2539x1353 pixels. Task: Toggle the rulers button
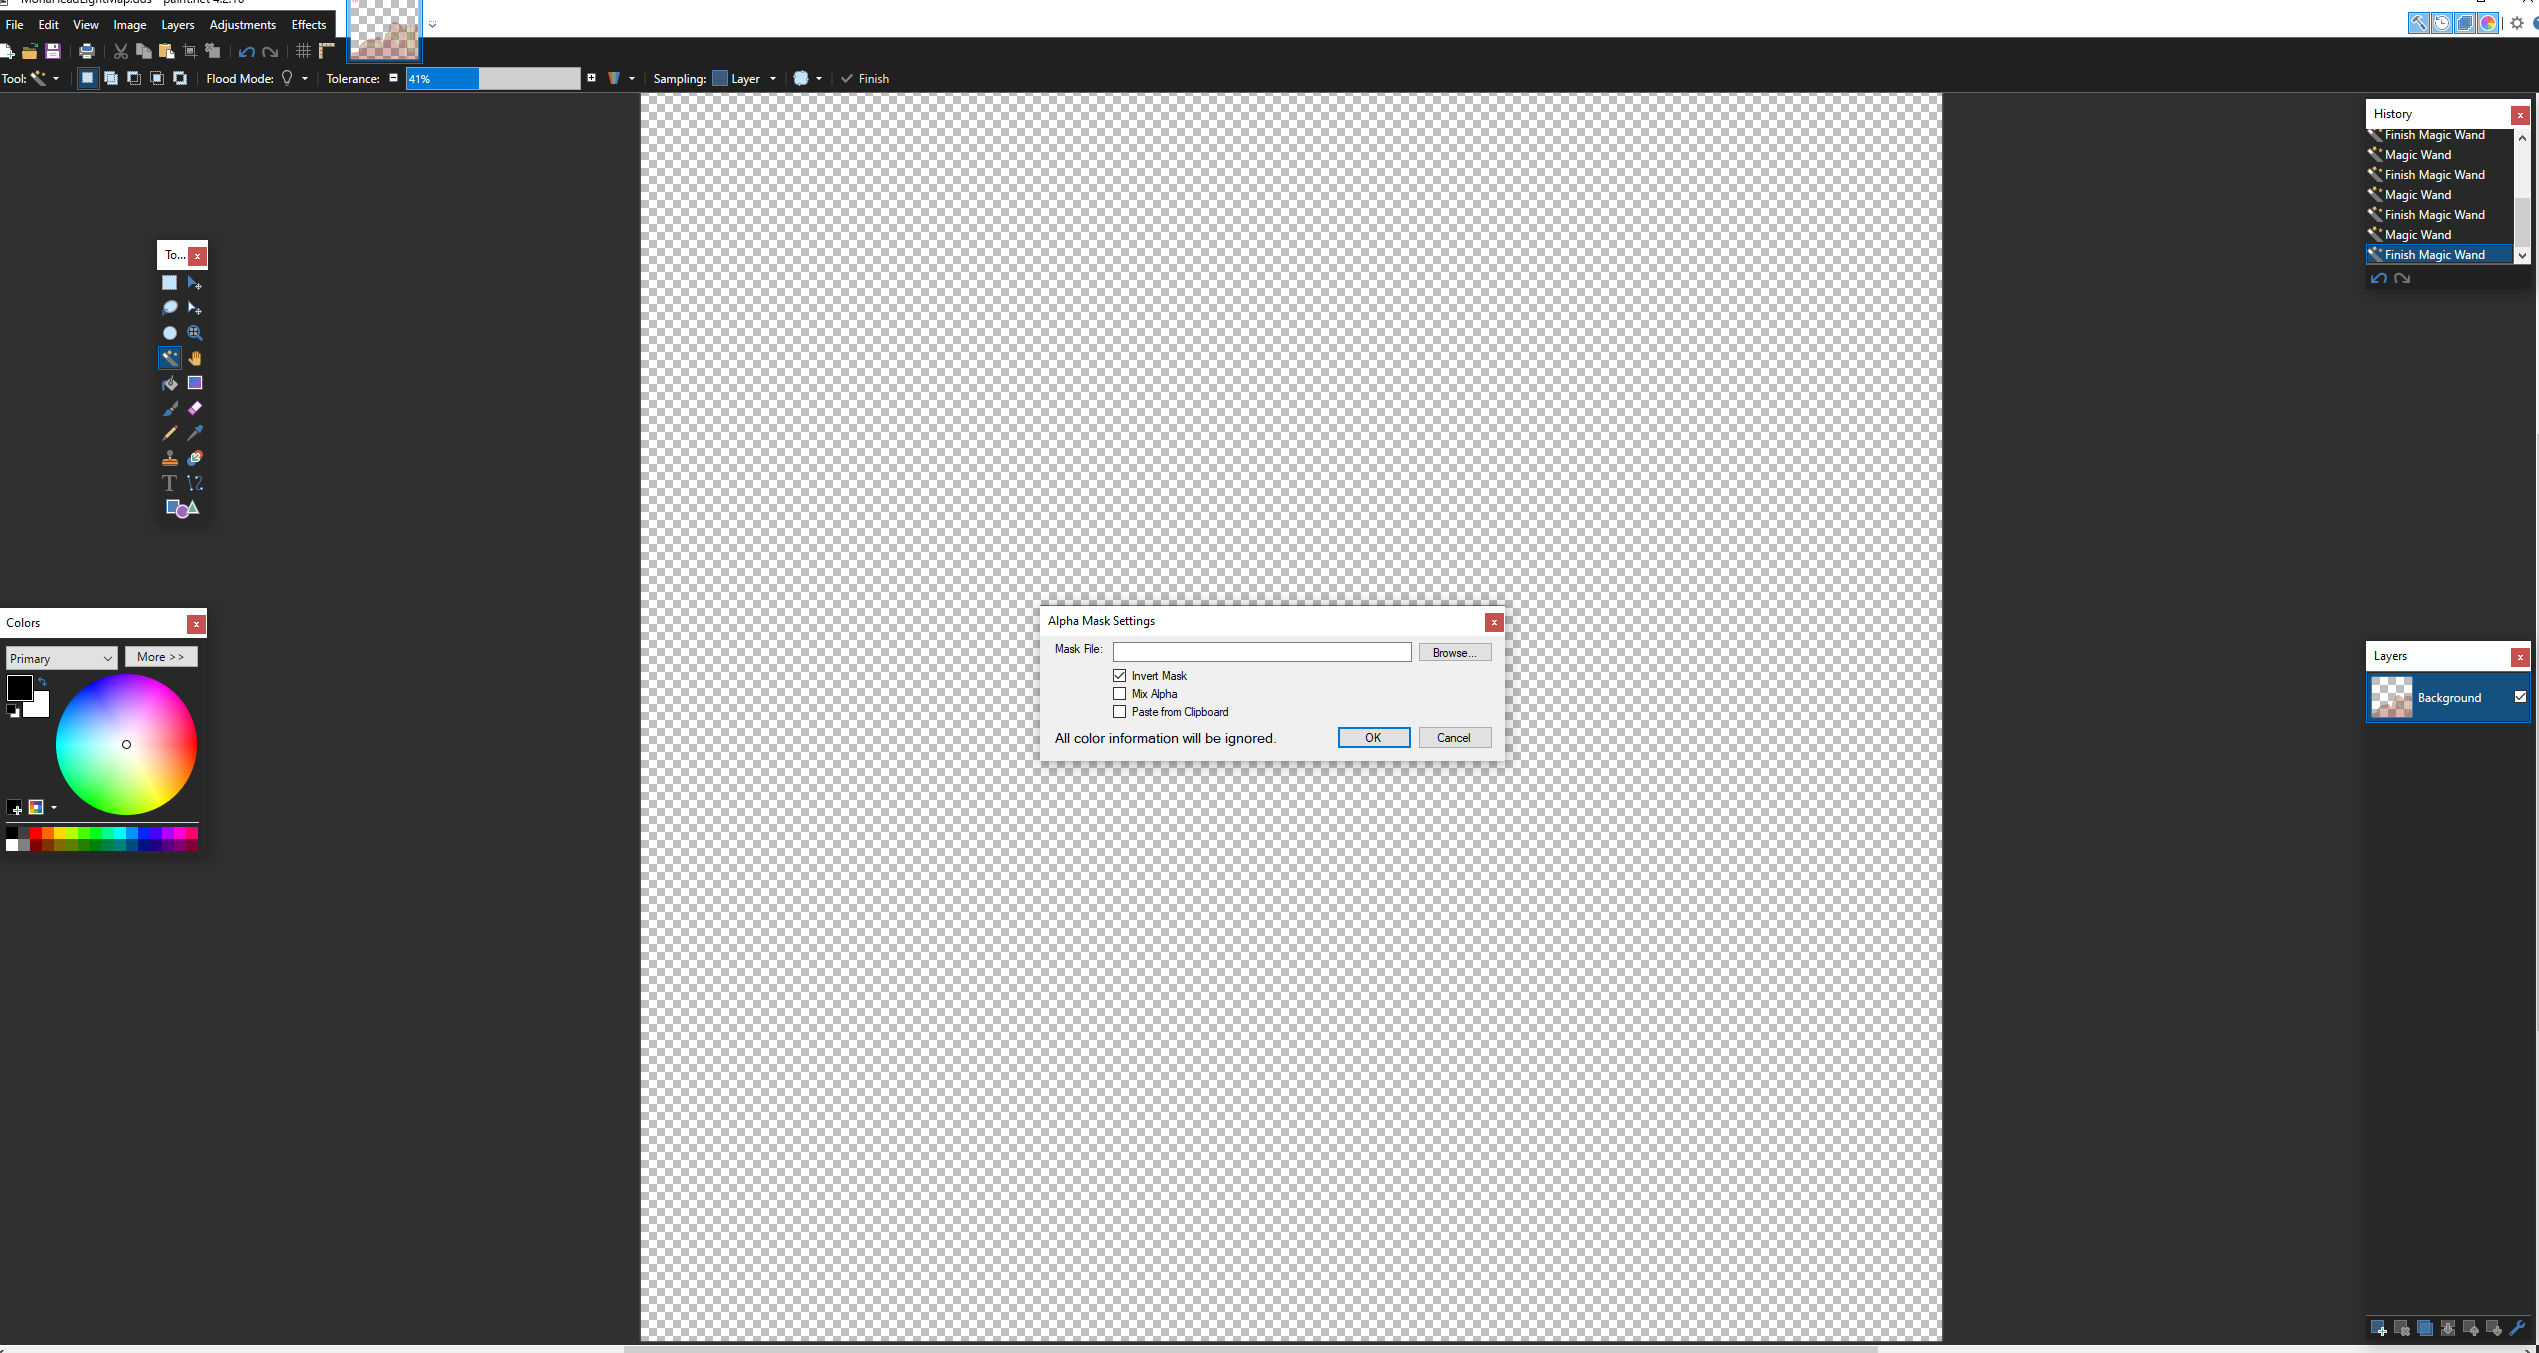pos(326,51)
